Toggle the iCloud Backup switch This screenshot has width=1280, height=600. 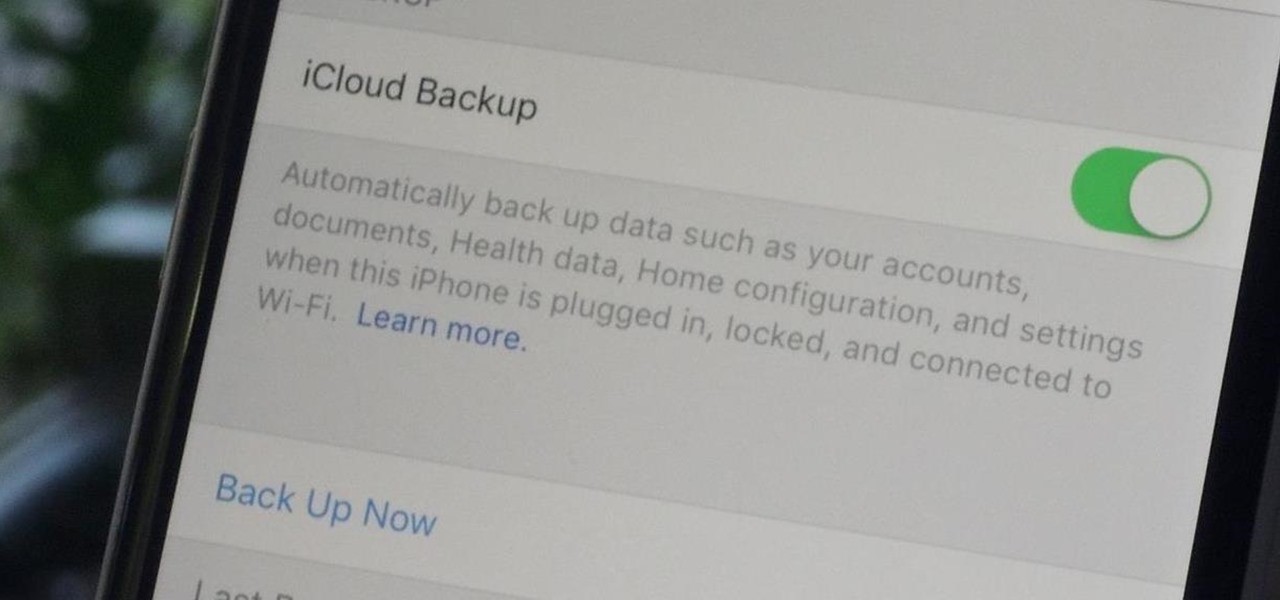(1140, 194)
